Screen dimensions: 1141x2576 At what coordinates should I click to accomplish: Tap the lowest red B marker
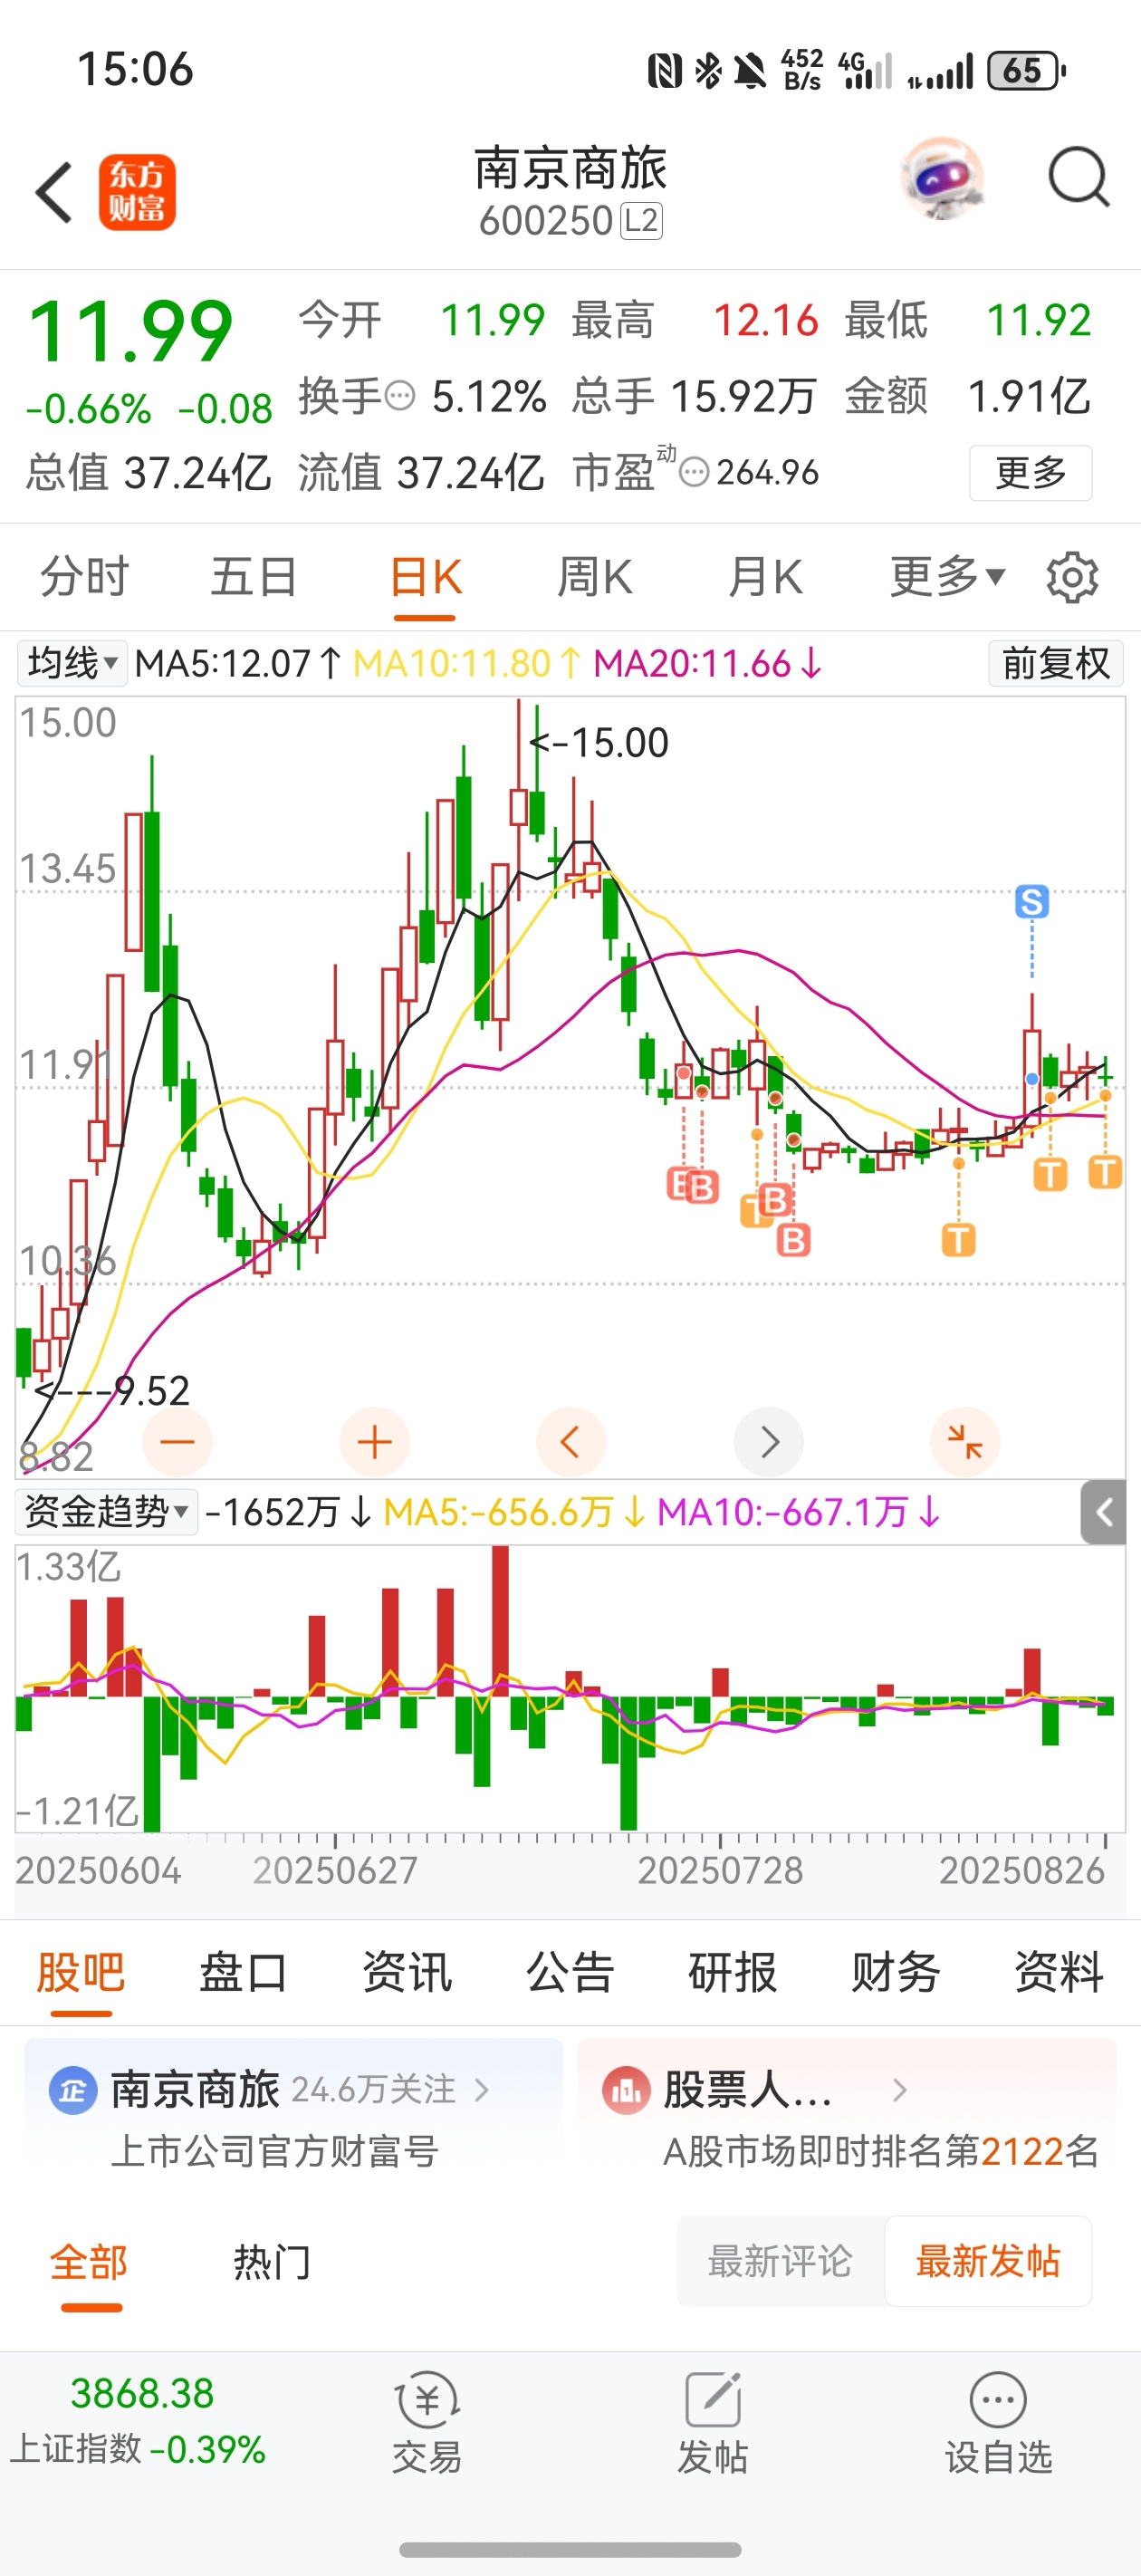794,1240
